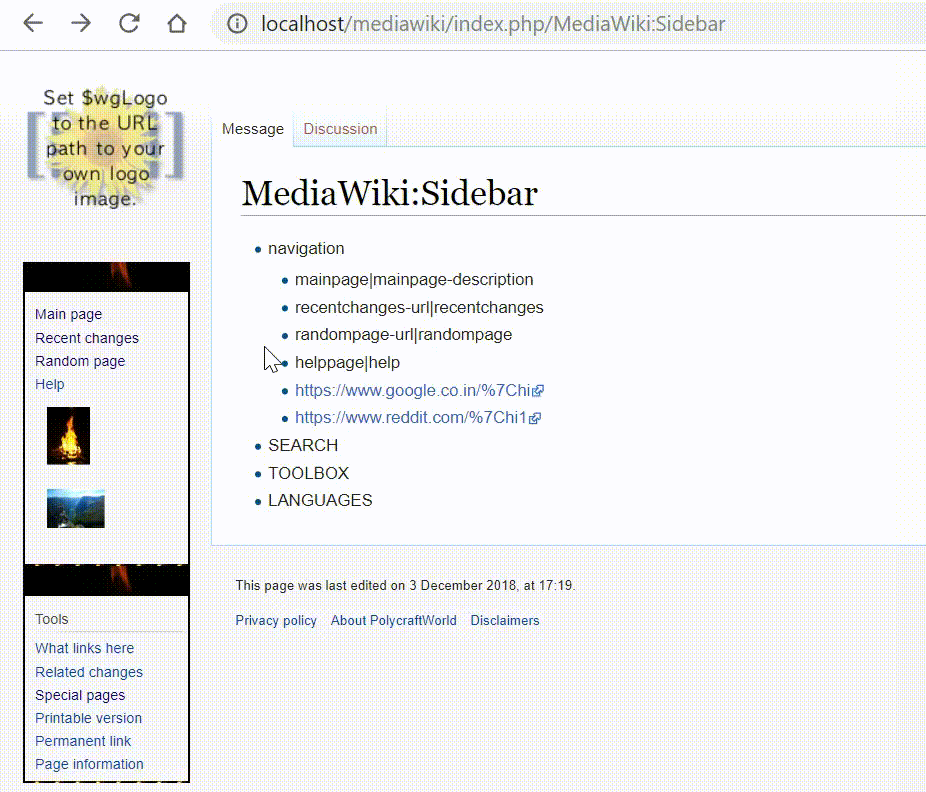This screenshot has height=792, width=926.
Task: Go to browser home icon
Action: [x=177, y=24]
